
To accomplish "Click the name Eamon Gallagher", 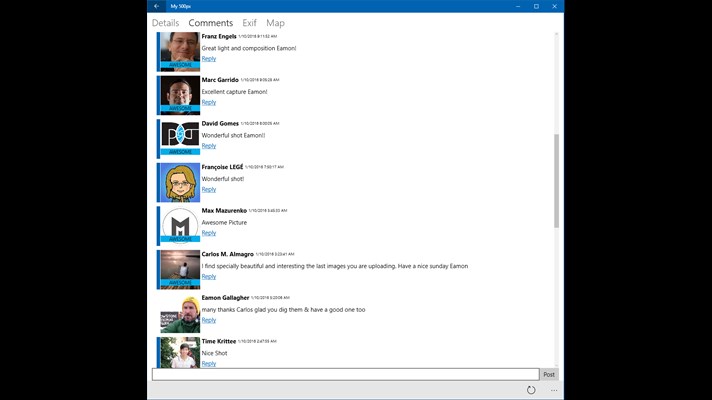I will click(225, 298).
